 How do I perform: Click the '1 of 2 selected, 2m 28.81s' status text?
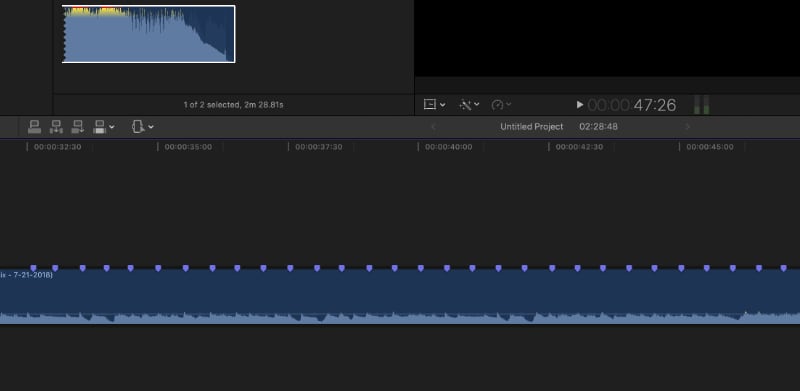[234, 105]
